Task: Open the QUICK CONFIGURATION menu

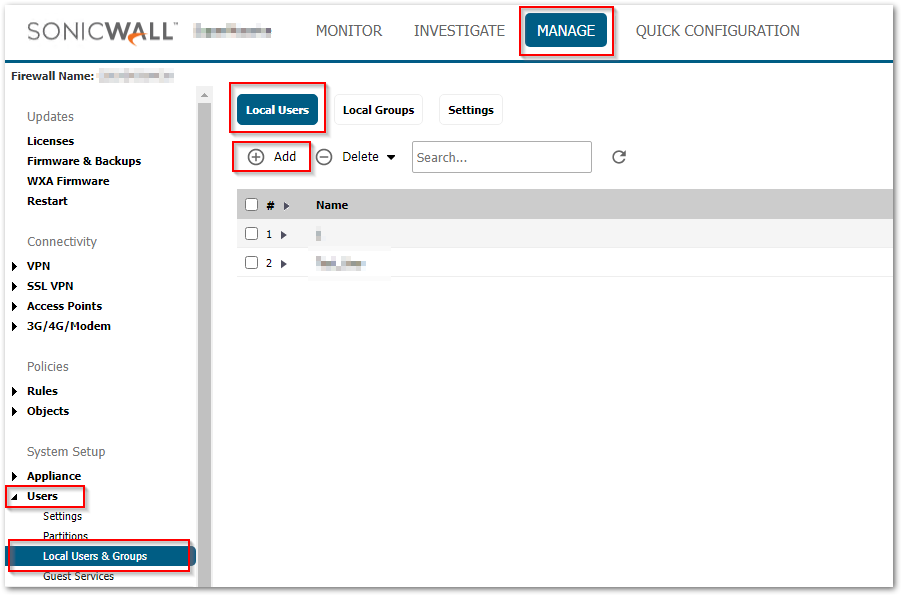Action: point(717,31)
